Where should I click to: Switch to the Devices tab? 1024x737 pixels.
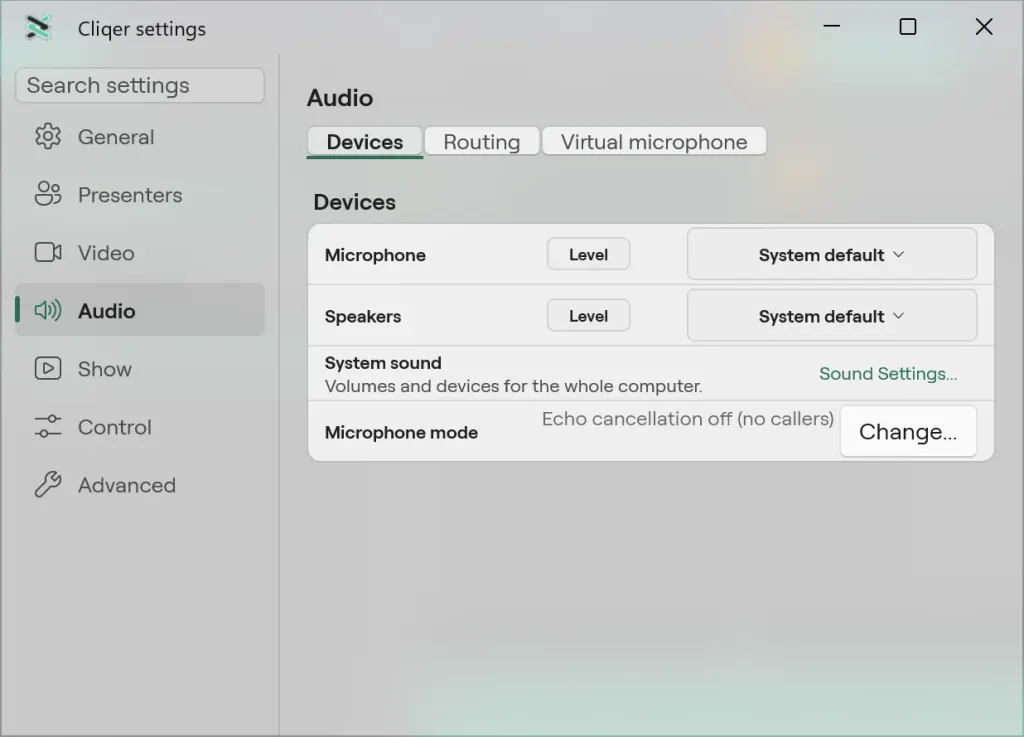click(x=365, y=142)
